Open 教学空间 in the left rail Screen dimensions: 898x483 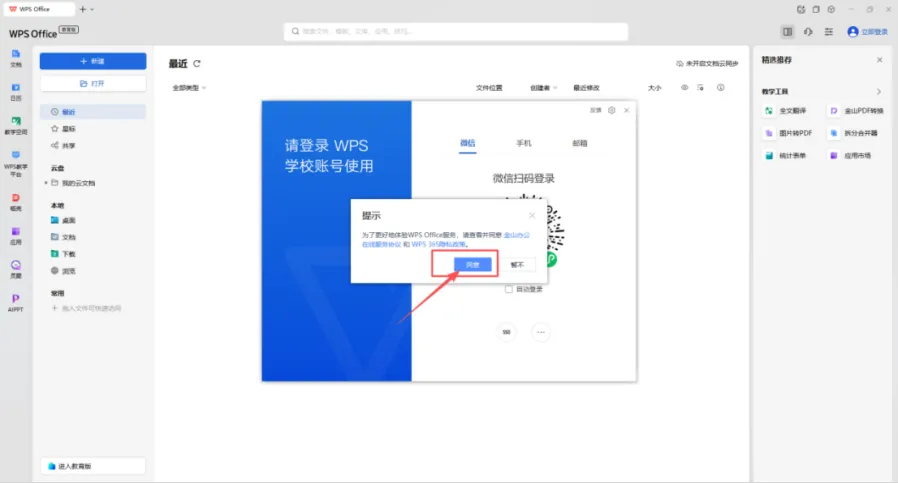[x=15, y=125]
